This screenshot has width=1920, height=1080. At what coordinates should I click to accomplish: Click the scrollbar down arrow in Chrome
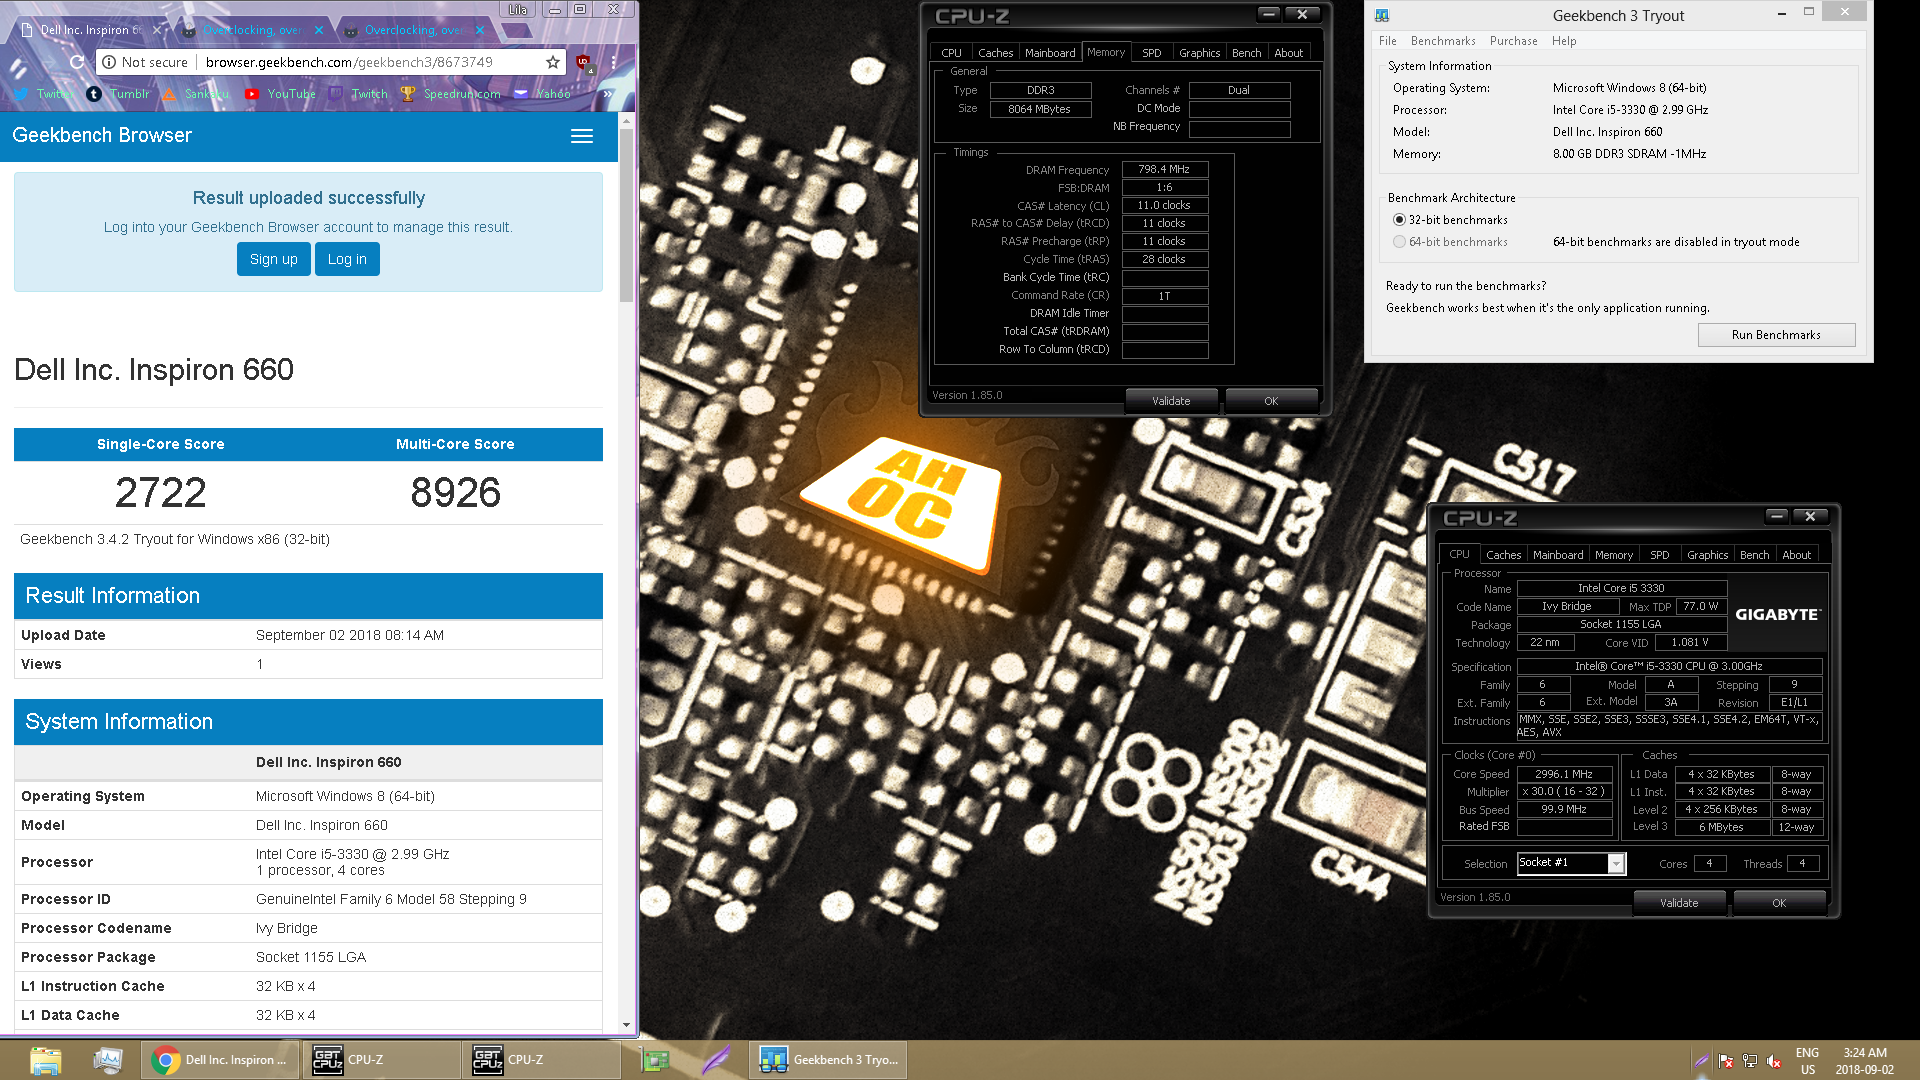(x=627, y=1024)
